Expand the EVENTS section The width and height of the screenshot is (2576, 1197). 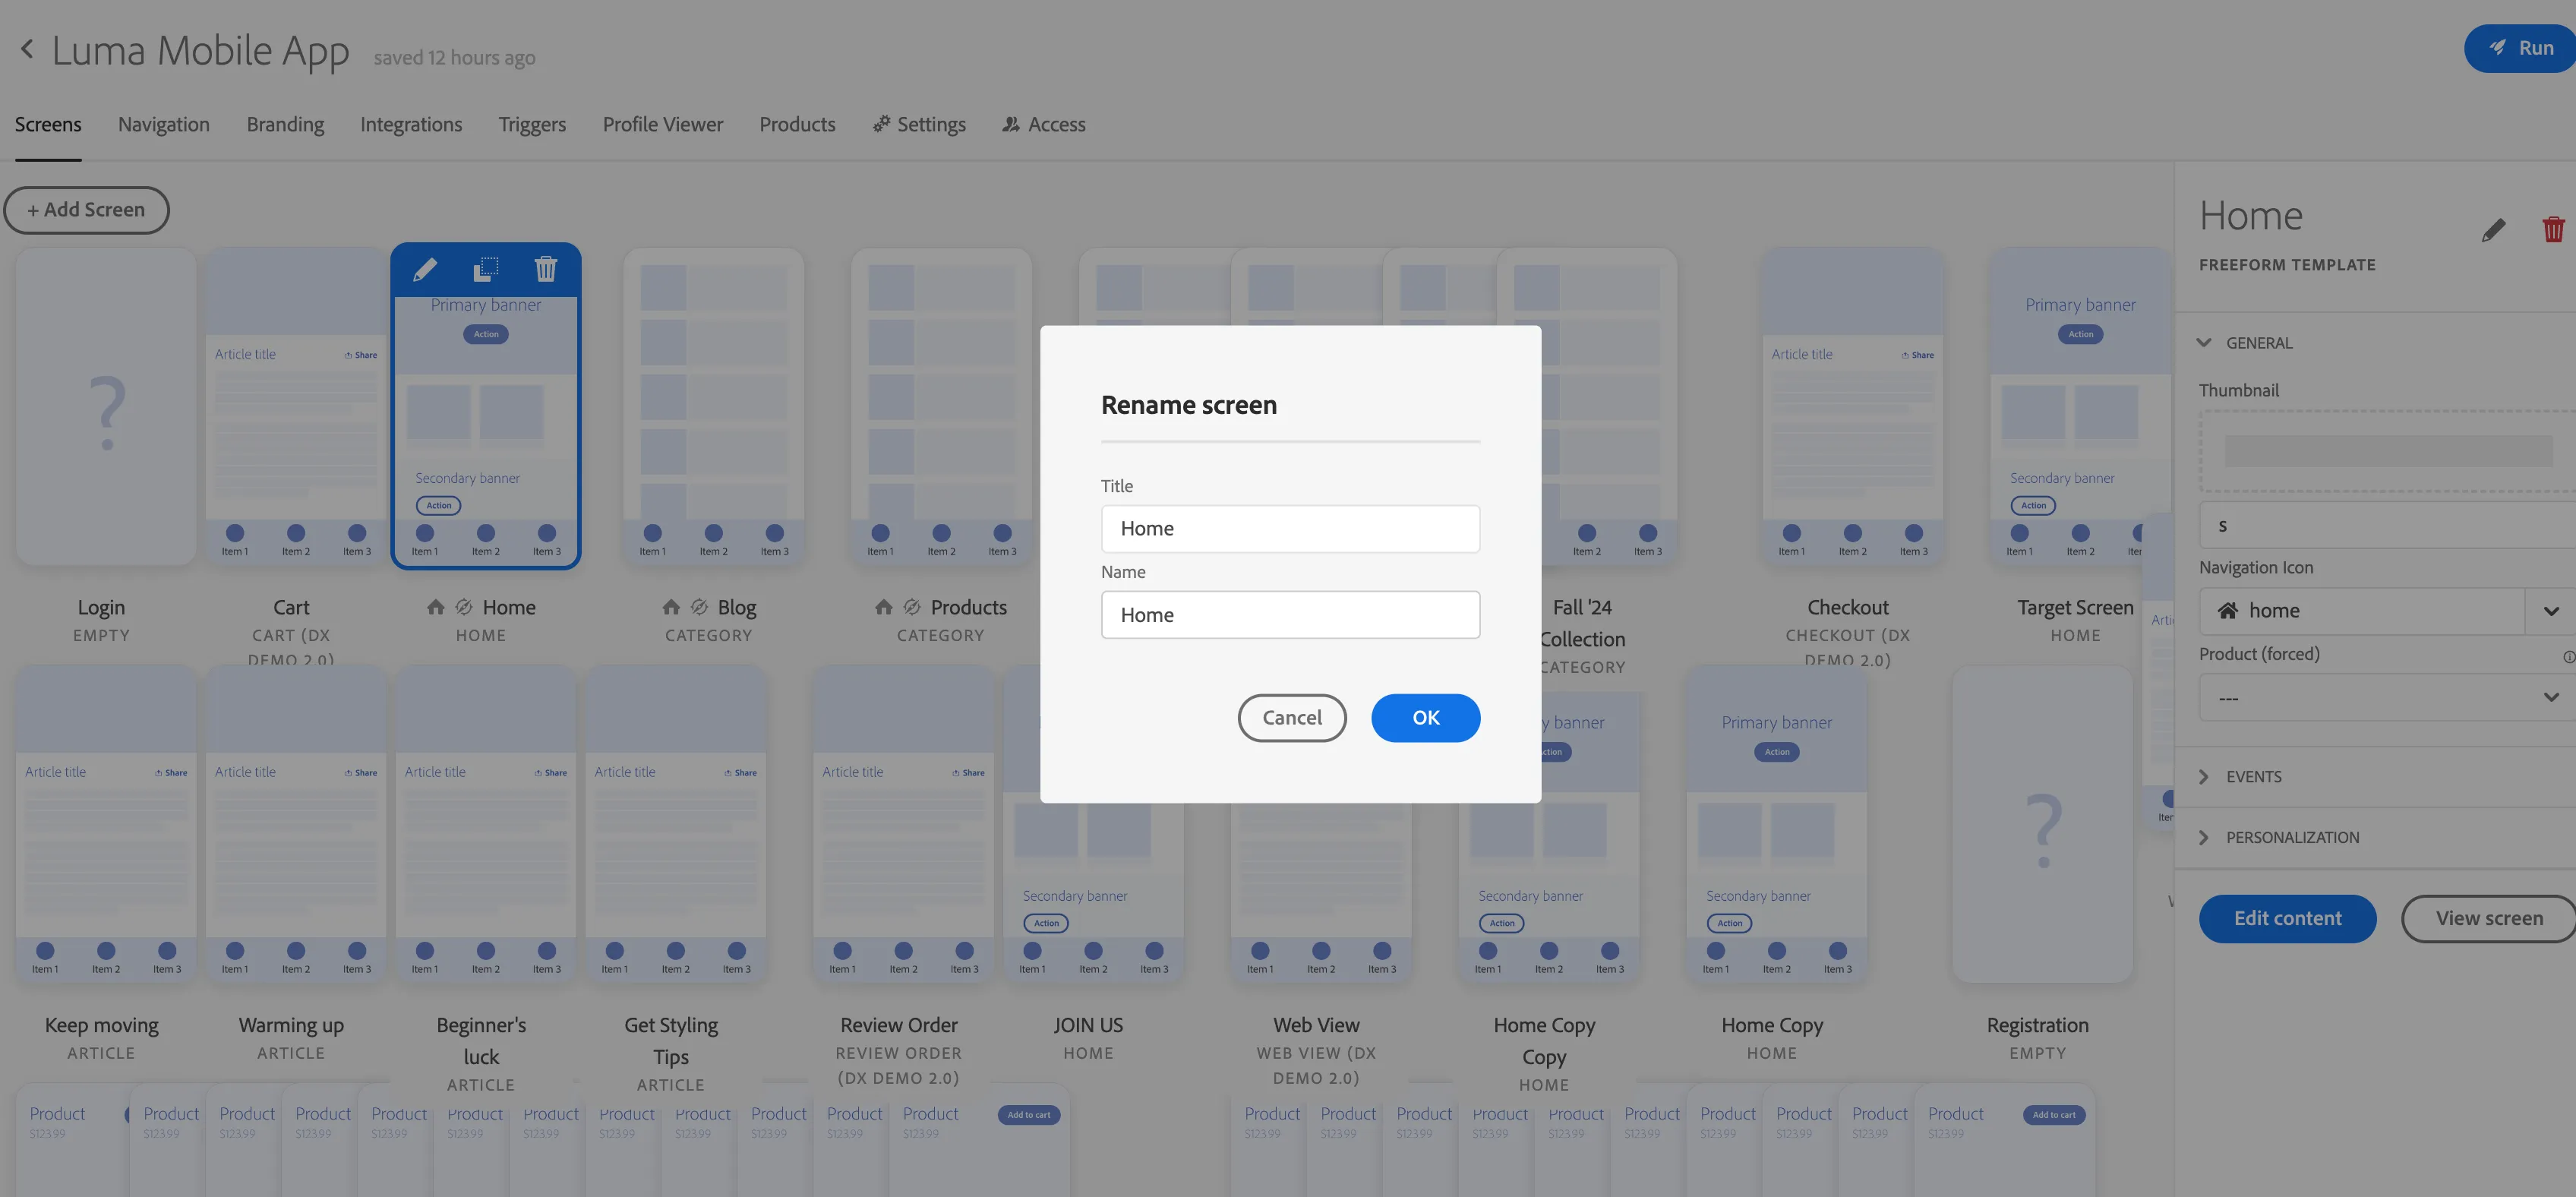2240,777
